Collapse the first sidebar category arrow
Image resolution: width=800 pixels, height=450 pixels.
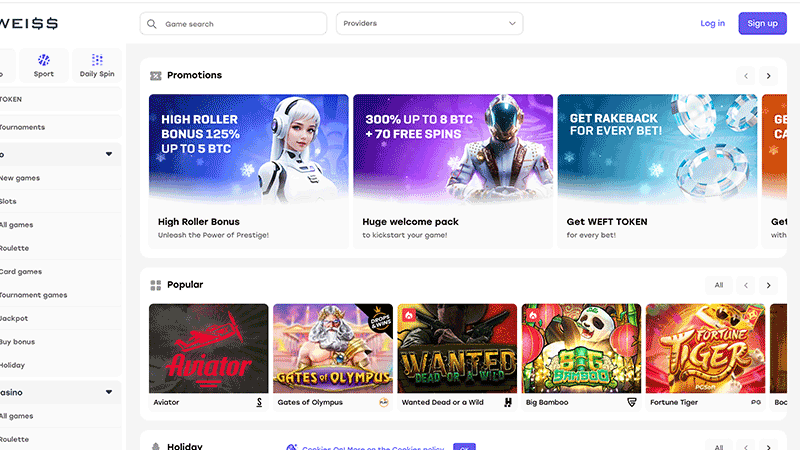point(109,154)
